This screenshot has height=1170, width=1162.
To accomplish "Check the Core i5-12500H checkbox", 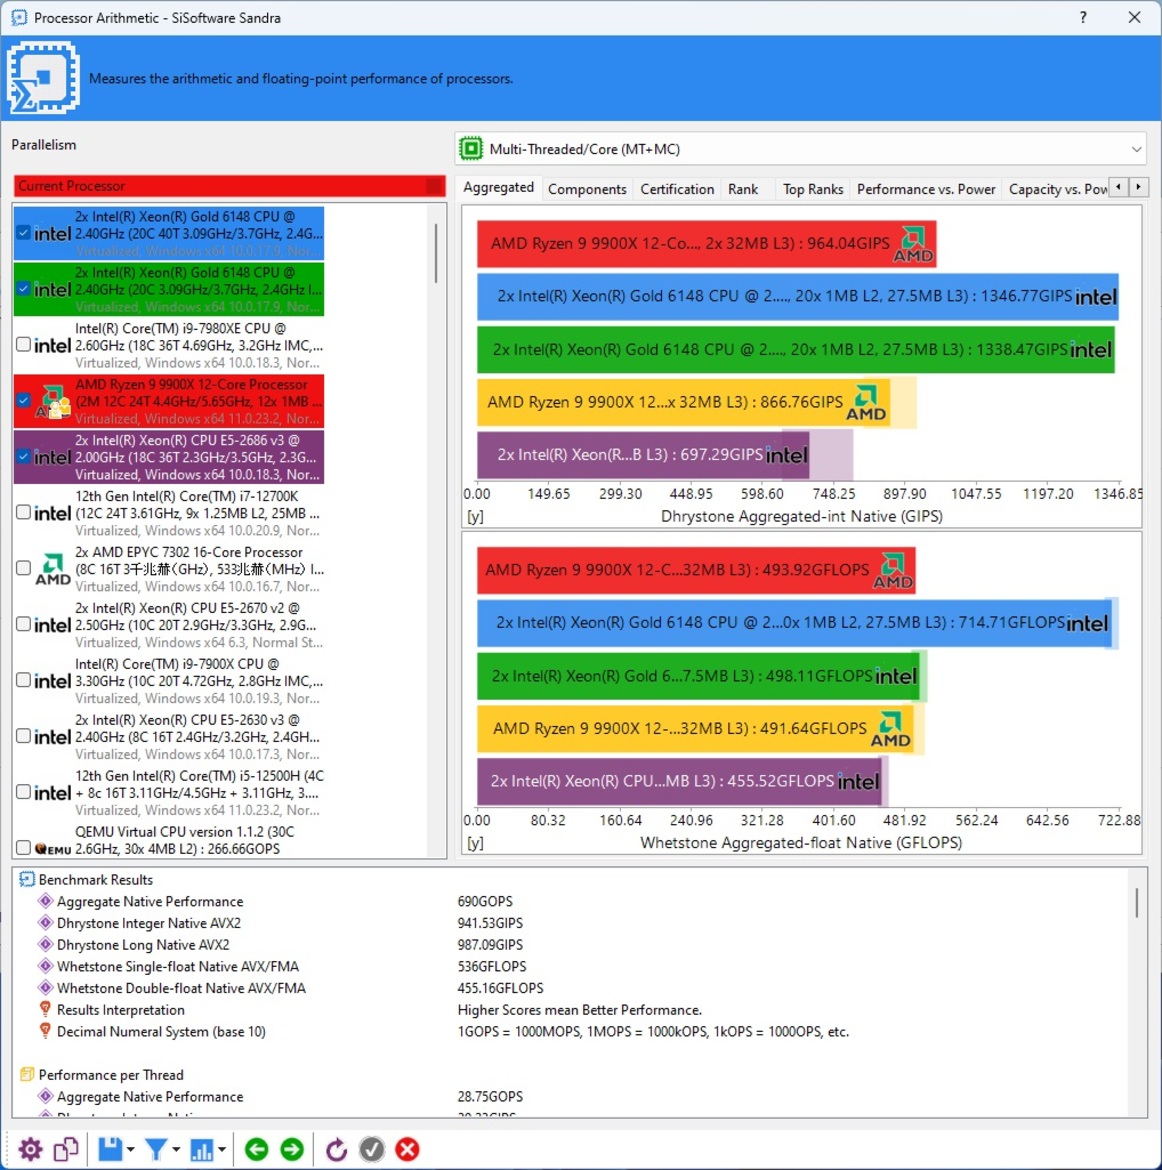I will point(23,792).
